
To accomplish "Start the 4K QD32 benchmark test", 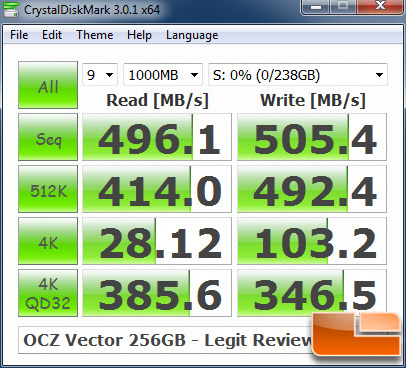I will pyautogui.click(x=48, y=293).
